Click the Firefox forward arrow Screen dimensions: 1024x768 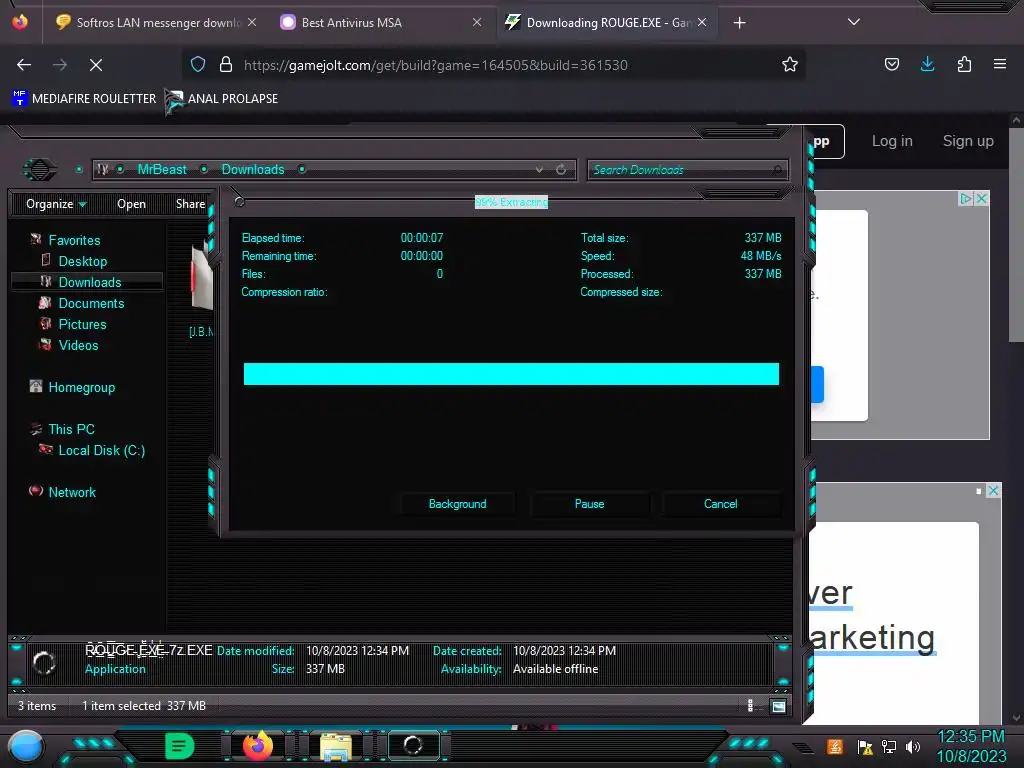[x=60, y=65]
